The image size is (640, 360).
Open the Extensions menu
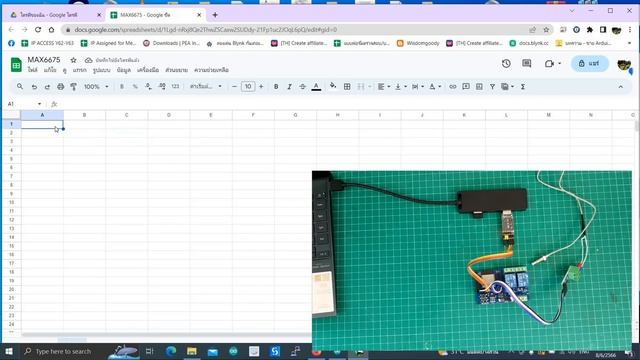click(176, 70)
